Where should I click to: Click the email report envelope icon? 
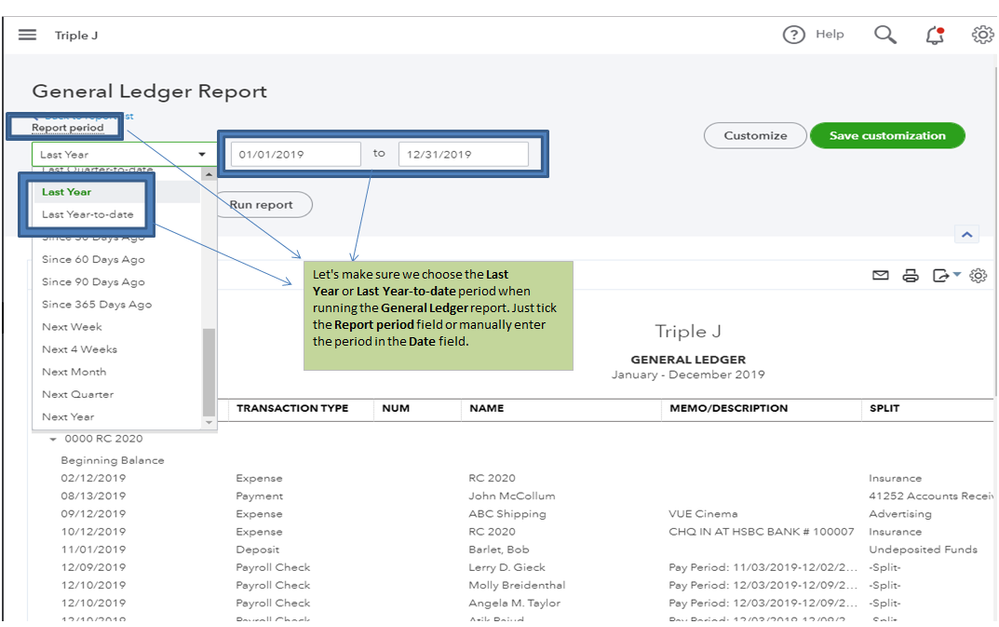pos(880,276)
